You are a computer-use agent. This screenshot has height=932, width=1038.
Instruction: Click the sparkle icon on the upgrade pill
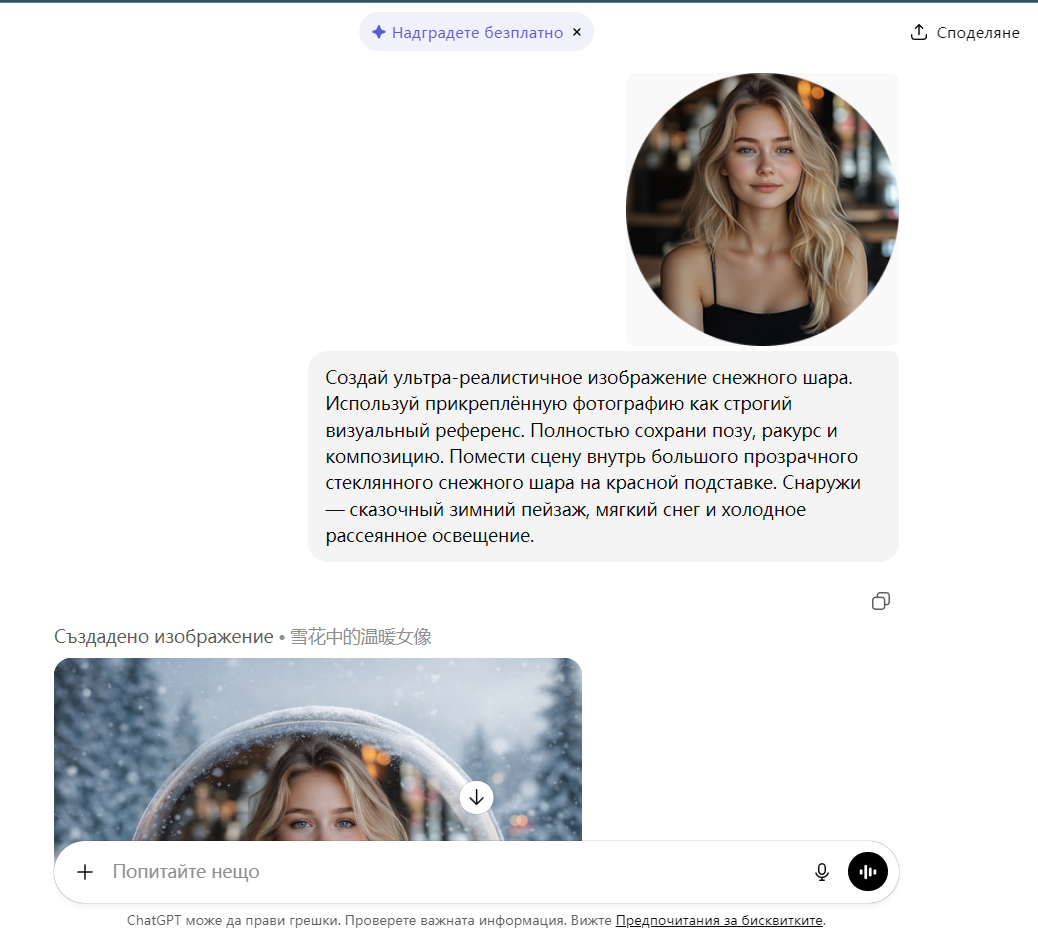(x=378, y=31)
